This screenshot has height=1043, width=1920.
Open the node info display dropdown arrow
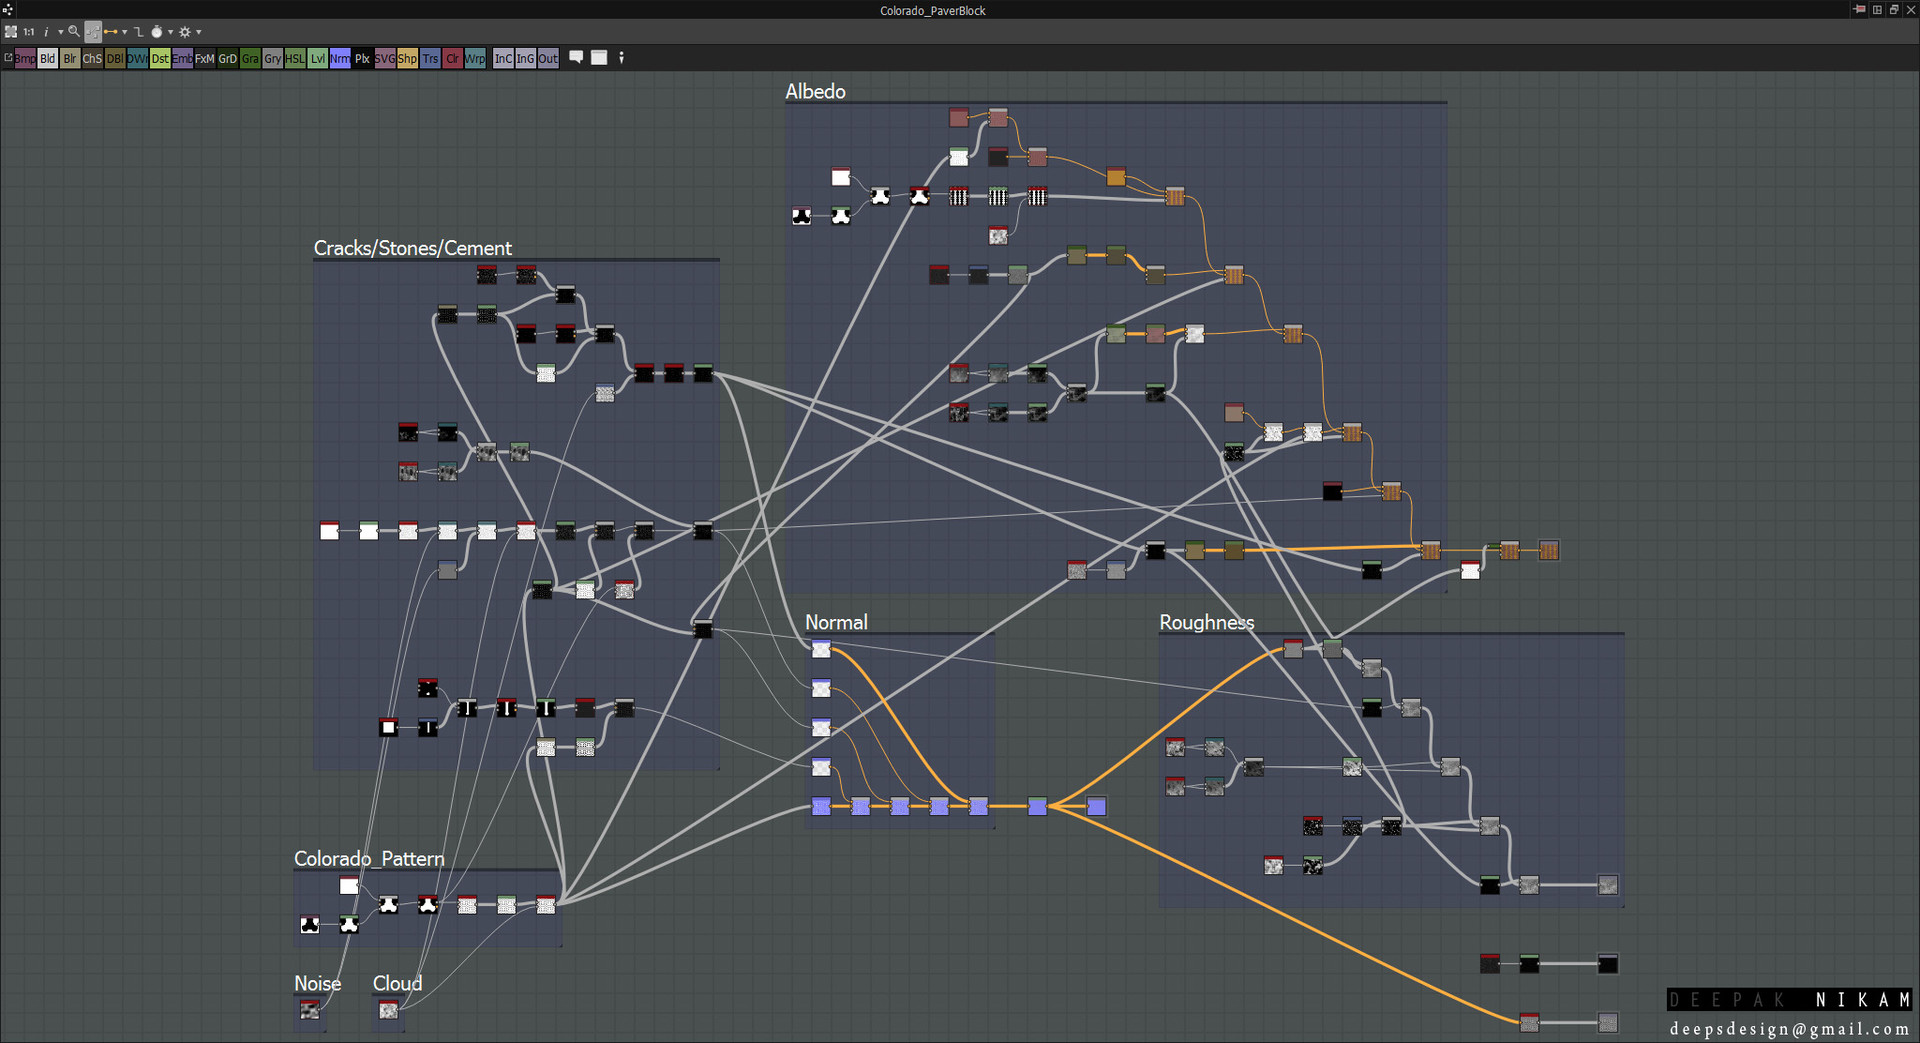click(x=60, y=32)
